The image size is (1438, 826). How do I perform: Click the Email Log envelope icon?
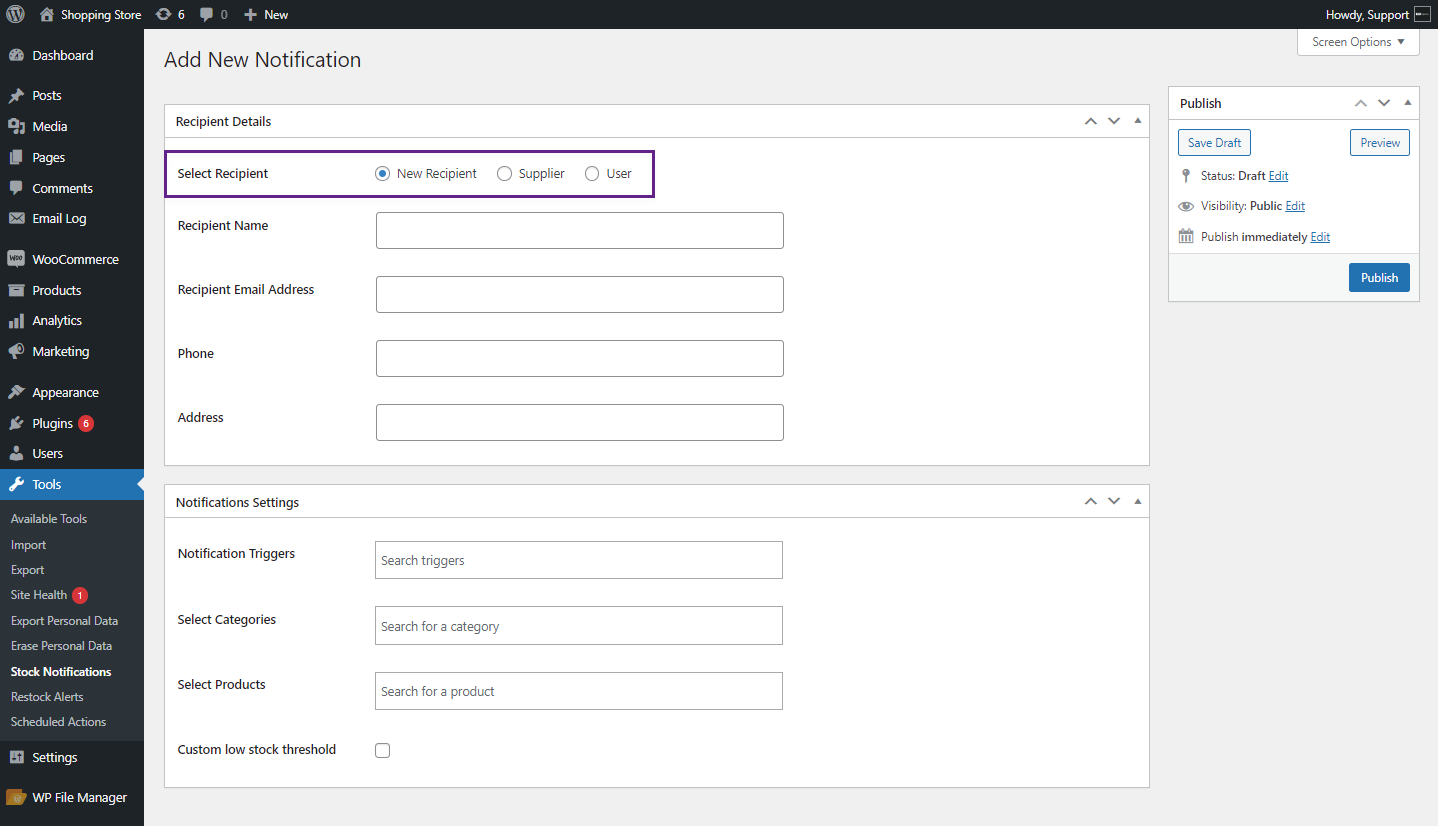click(16, 219)
